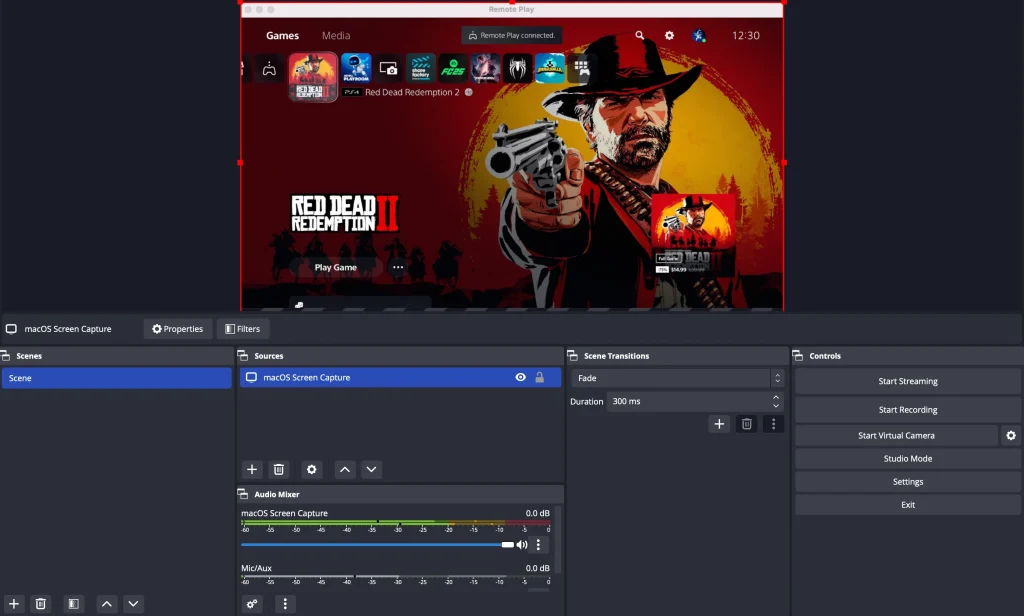Viewport: 1024px width, 616px height.
Task: Open transition properties three-dot menu
Action: point(773,424)
